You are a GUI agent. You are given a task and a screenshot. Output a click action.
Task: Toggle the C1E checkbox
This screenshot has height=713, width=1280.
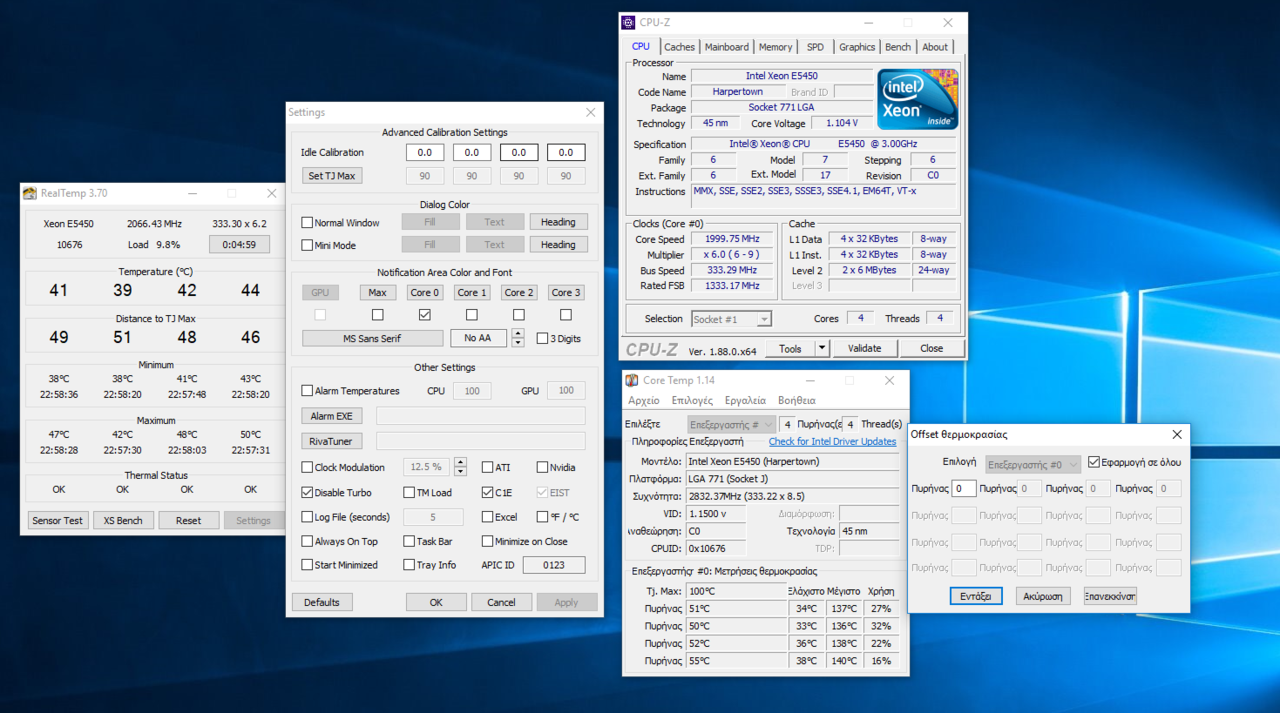[487, 492]
